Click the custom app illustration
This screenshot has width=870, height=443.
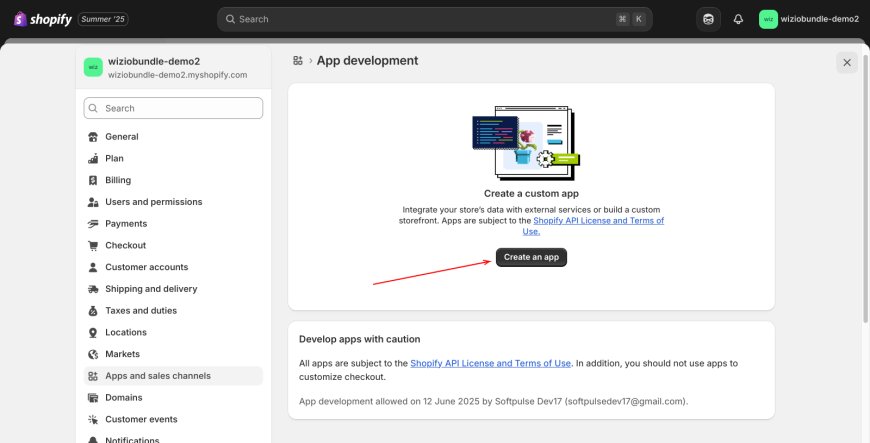tap(526, 143)
